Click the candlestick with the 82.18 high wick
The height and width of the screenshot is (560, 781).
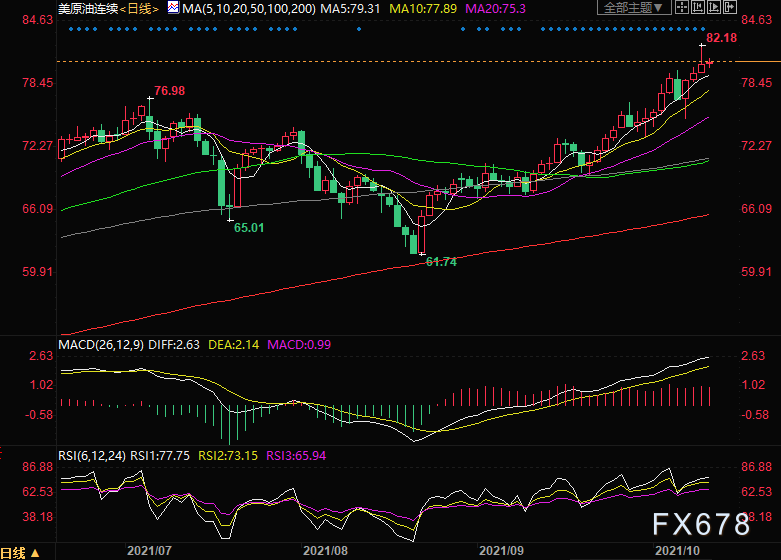coord(702,59)
